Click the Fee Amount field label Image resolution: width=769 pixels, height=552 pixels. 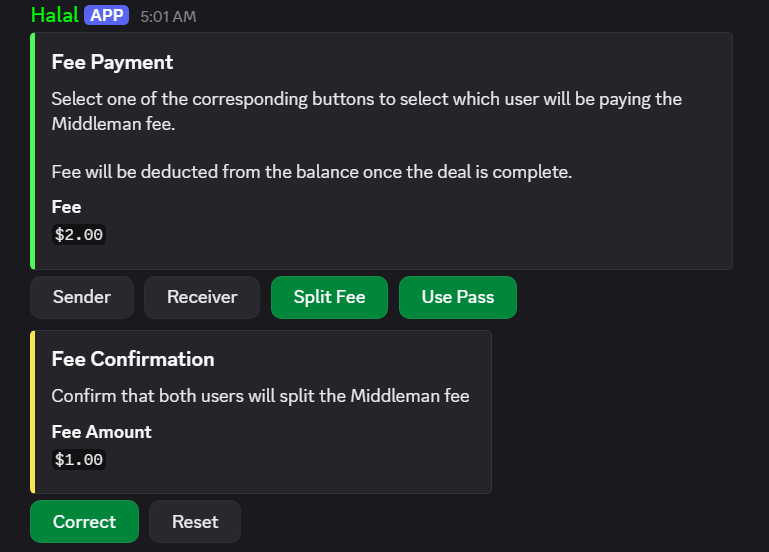point(101,432)
